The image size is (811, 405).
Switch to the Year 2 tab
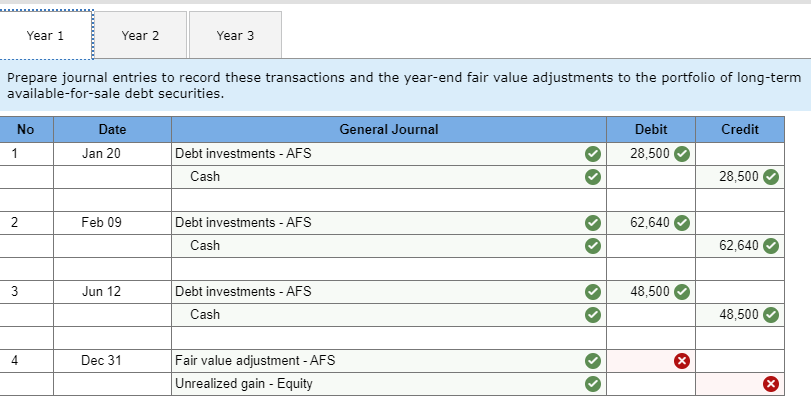pyautogui.click(x=140, y=35)
